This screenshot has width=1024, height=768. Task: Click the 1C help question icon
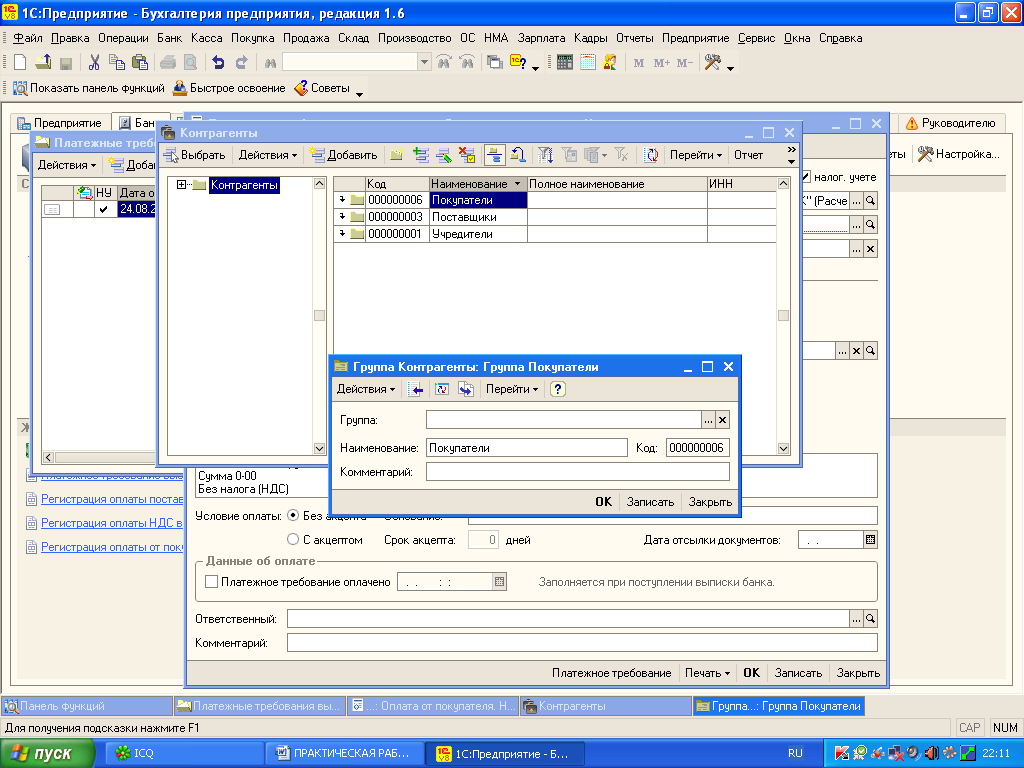click(x=519, y=63)
